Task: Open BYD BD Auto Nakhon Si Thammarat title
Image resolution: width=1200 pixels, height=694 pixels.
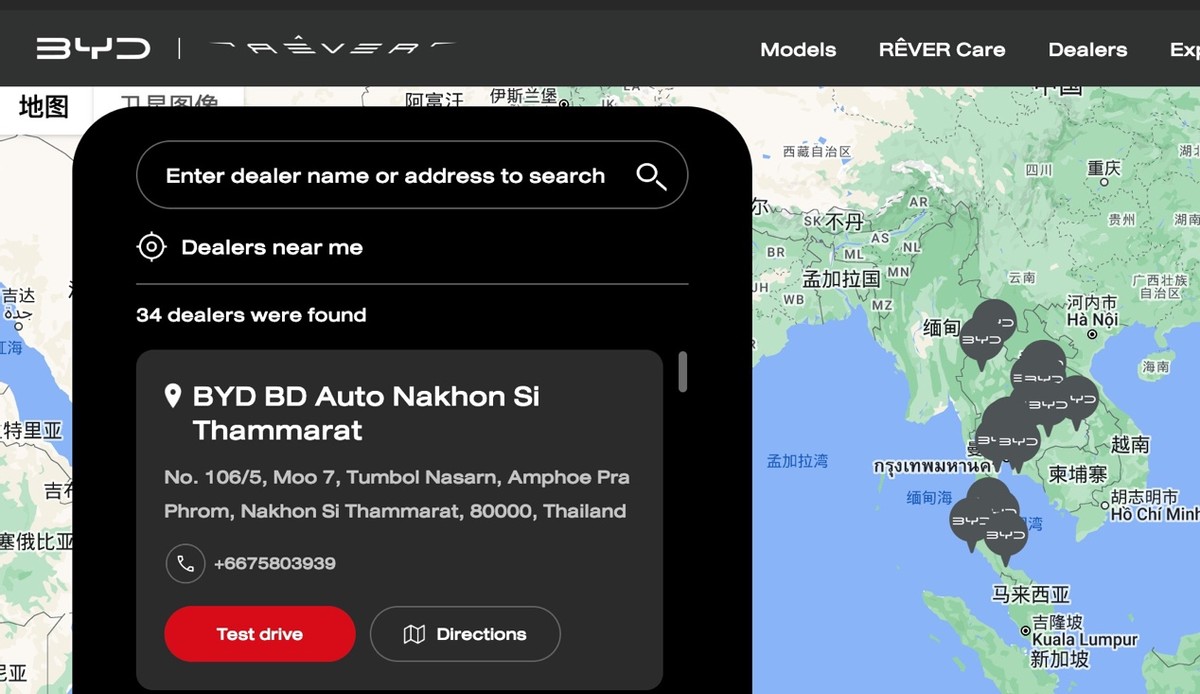Action: pyautogui.click(x=366, y=413)
